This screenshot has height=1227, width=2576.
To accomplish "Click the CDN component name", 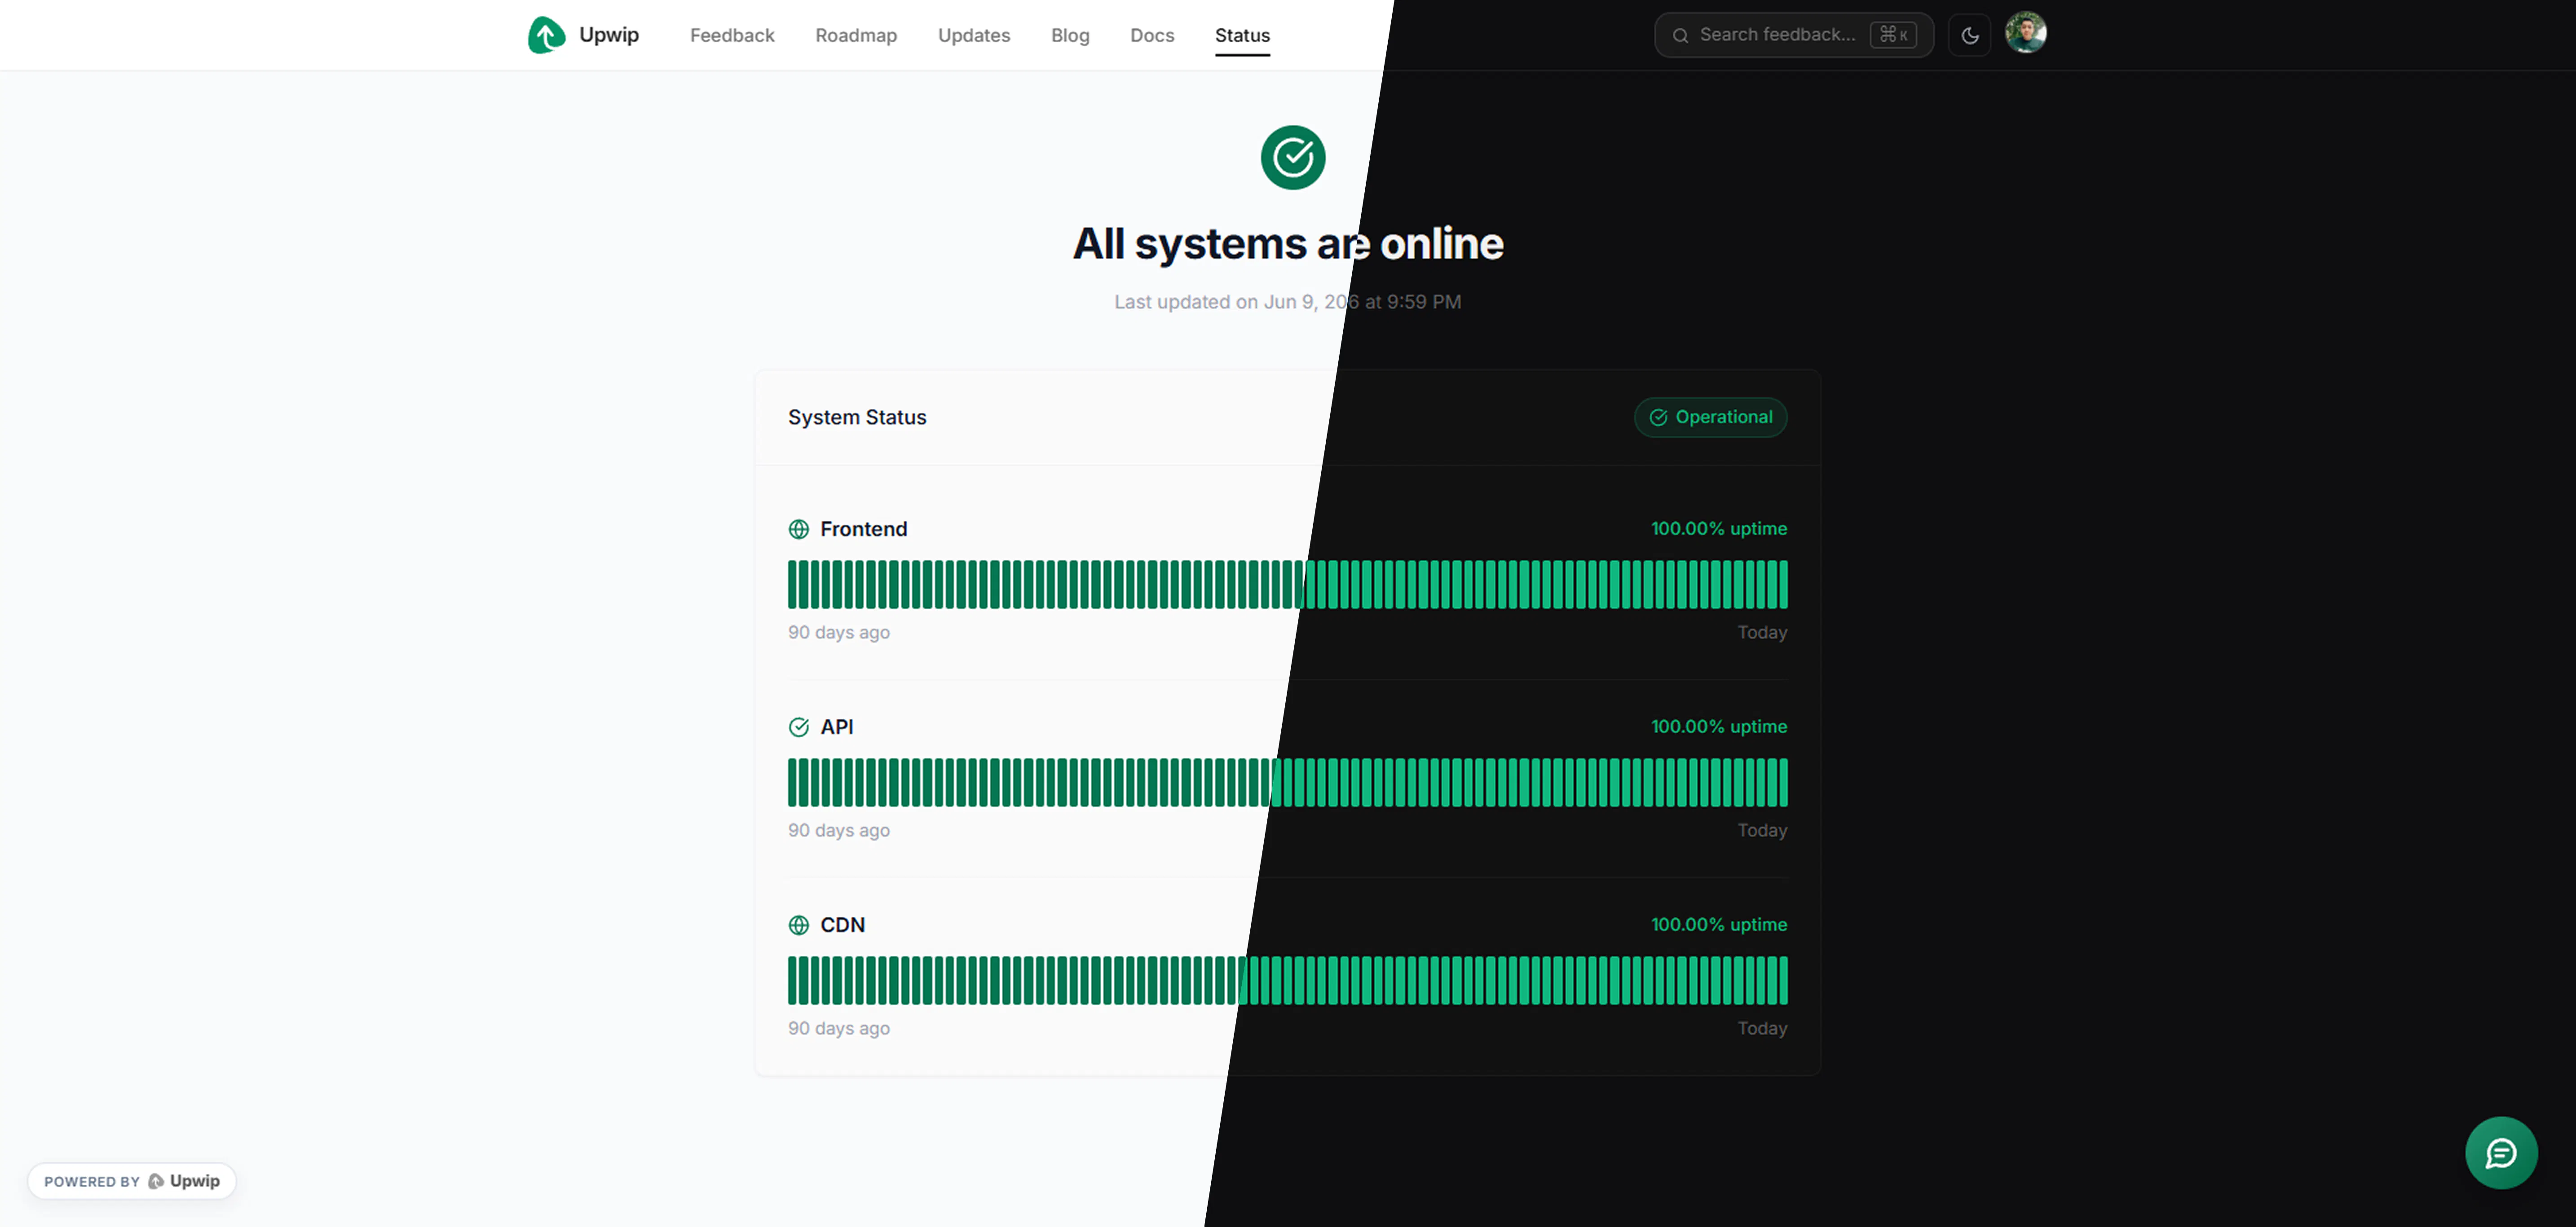I will (842, 925).
